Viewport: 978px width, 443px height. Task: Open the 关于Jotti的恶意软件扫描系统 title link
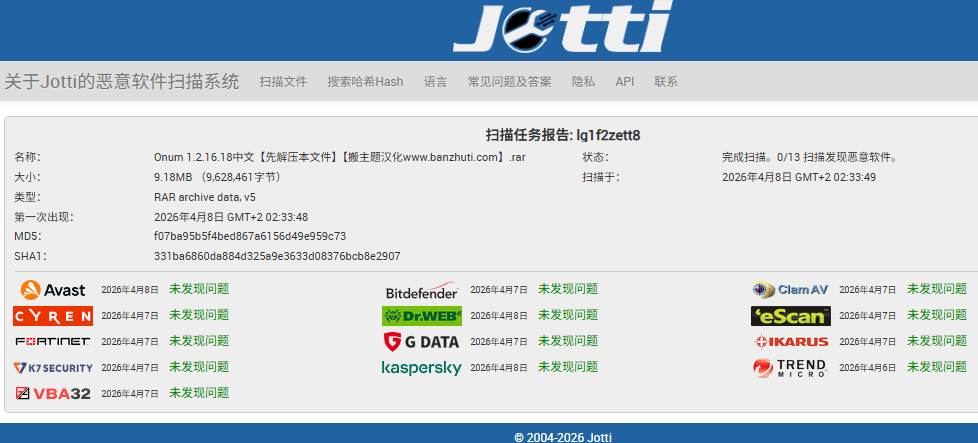122,82
